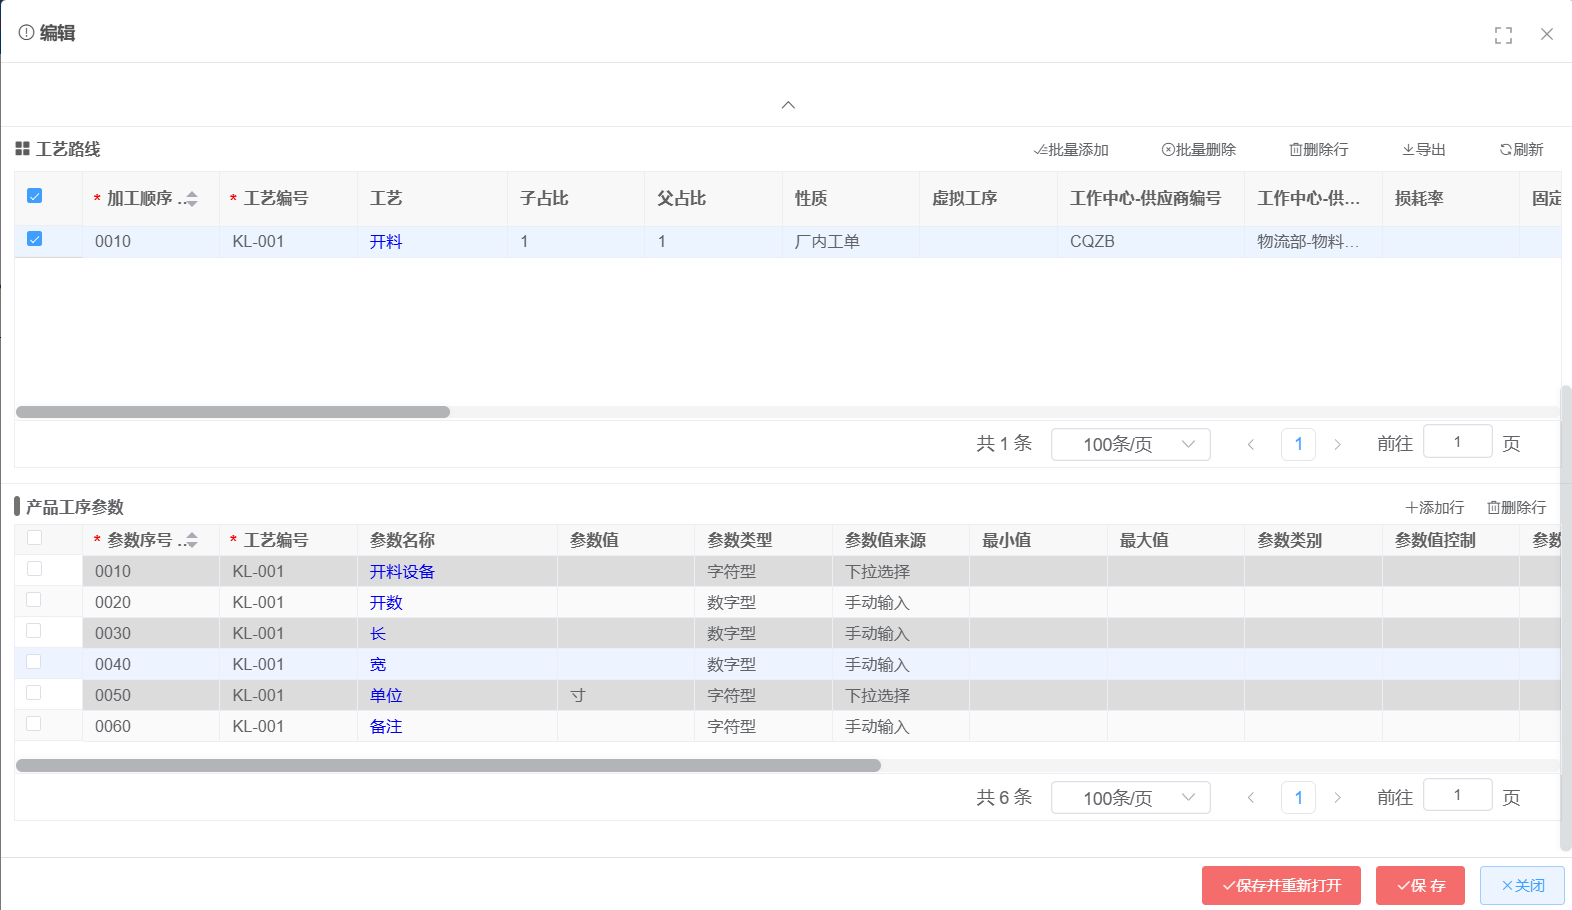
Task: Export the 工艺路线 table via 导出
Action: [x=1424, y=150]
